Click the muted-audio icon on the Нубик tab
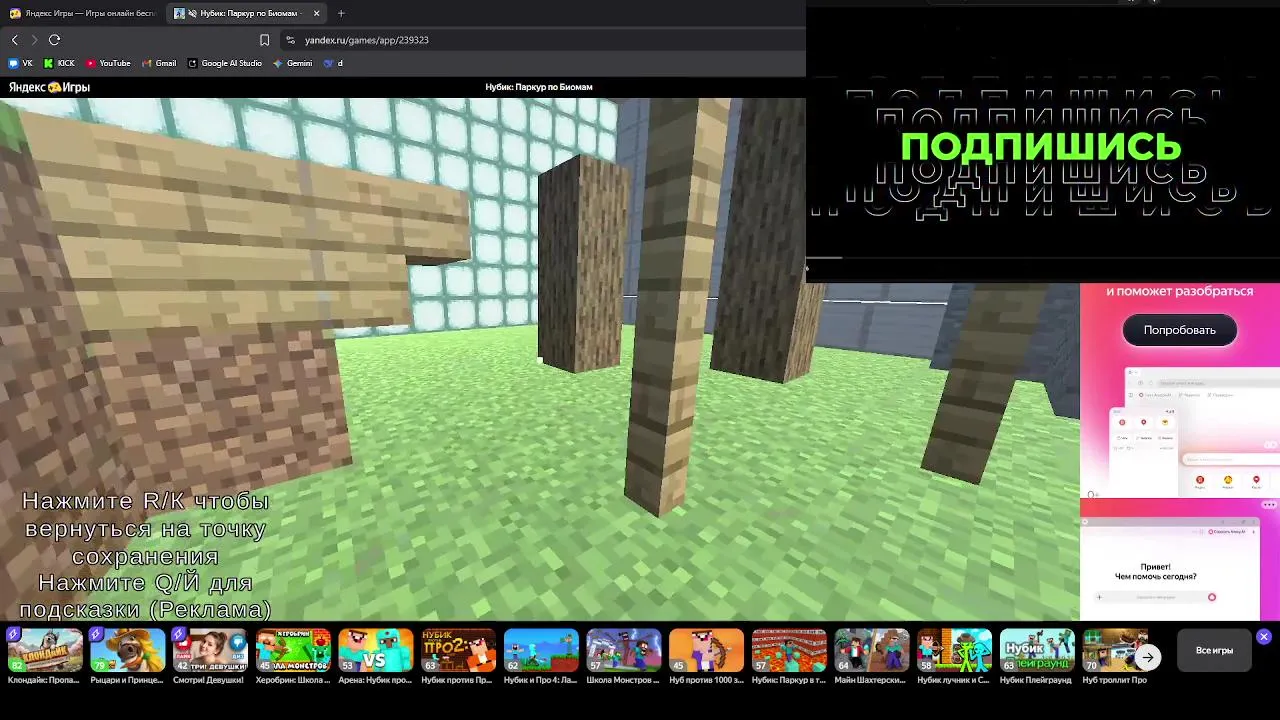Screen dimensions: 1280x720 [193, 13]
